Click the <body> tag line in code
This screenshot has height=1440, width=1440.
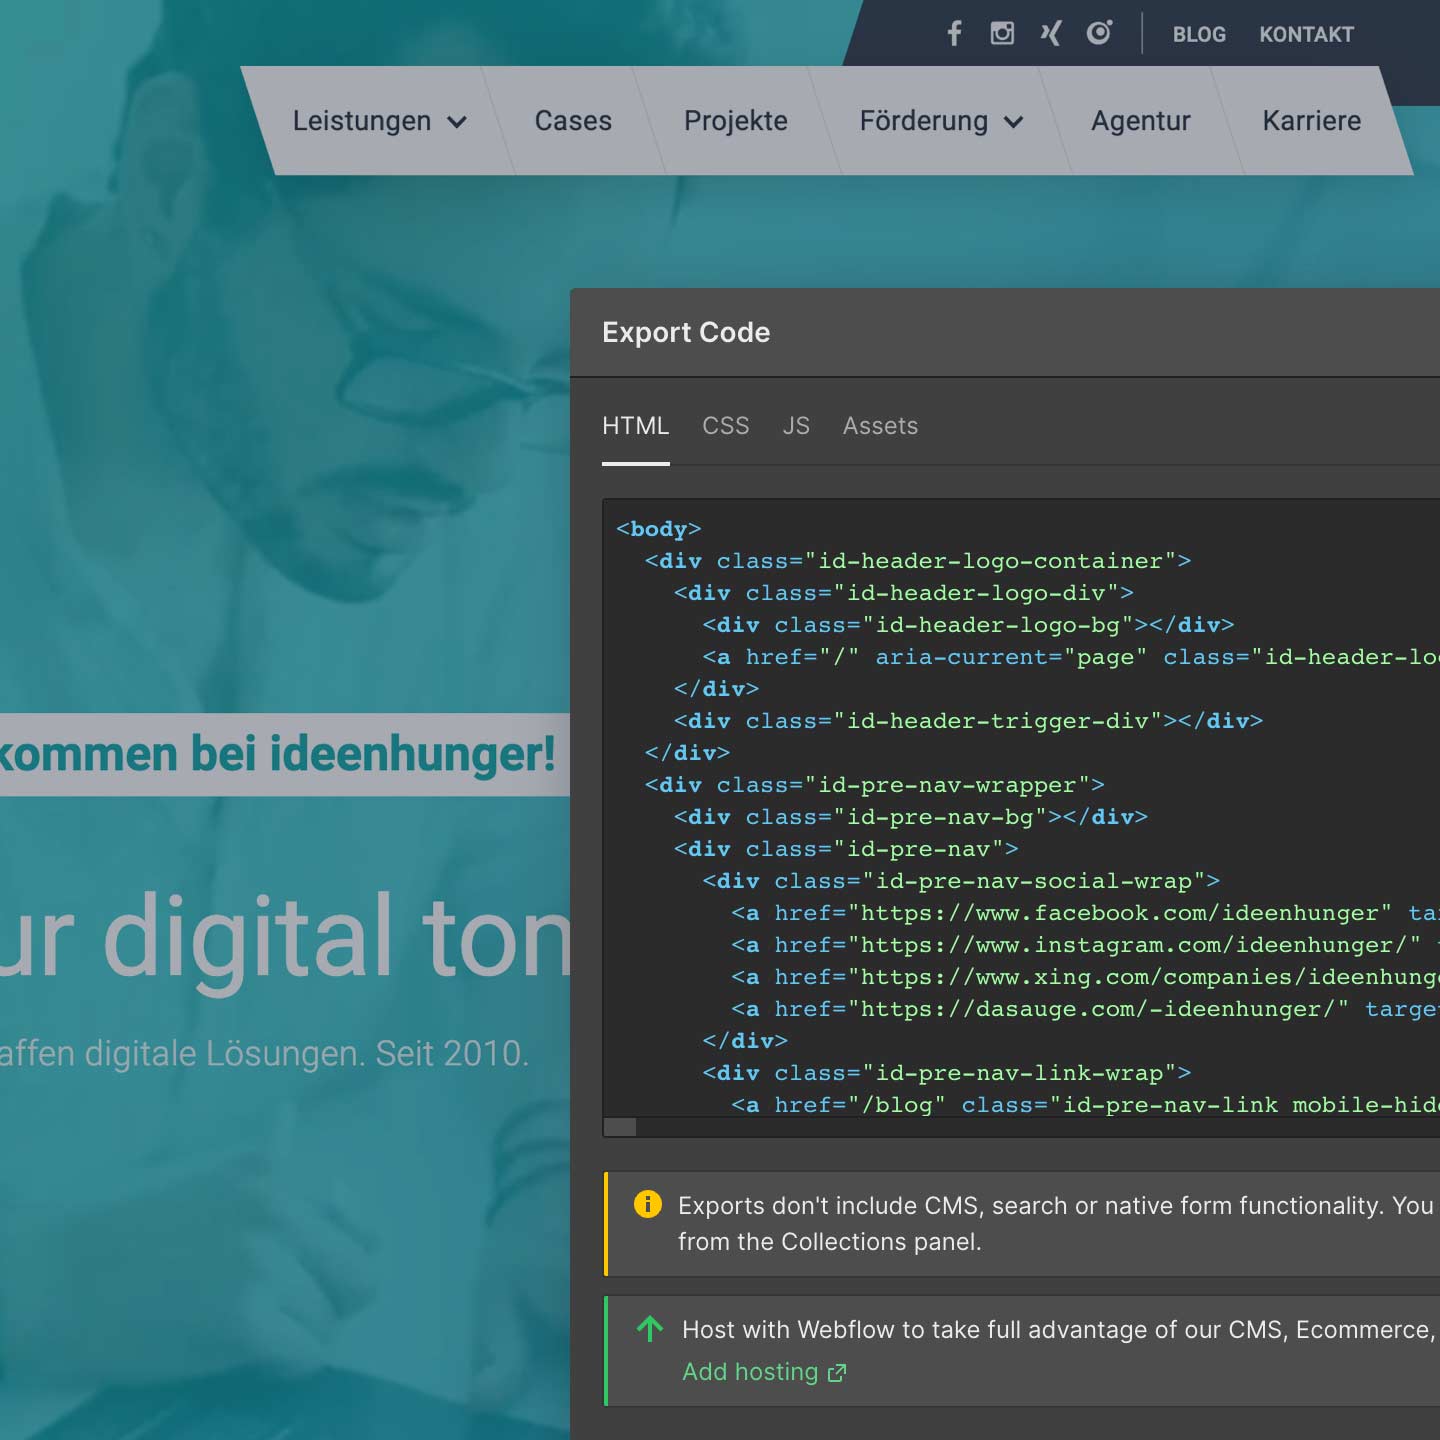[659, 529]
